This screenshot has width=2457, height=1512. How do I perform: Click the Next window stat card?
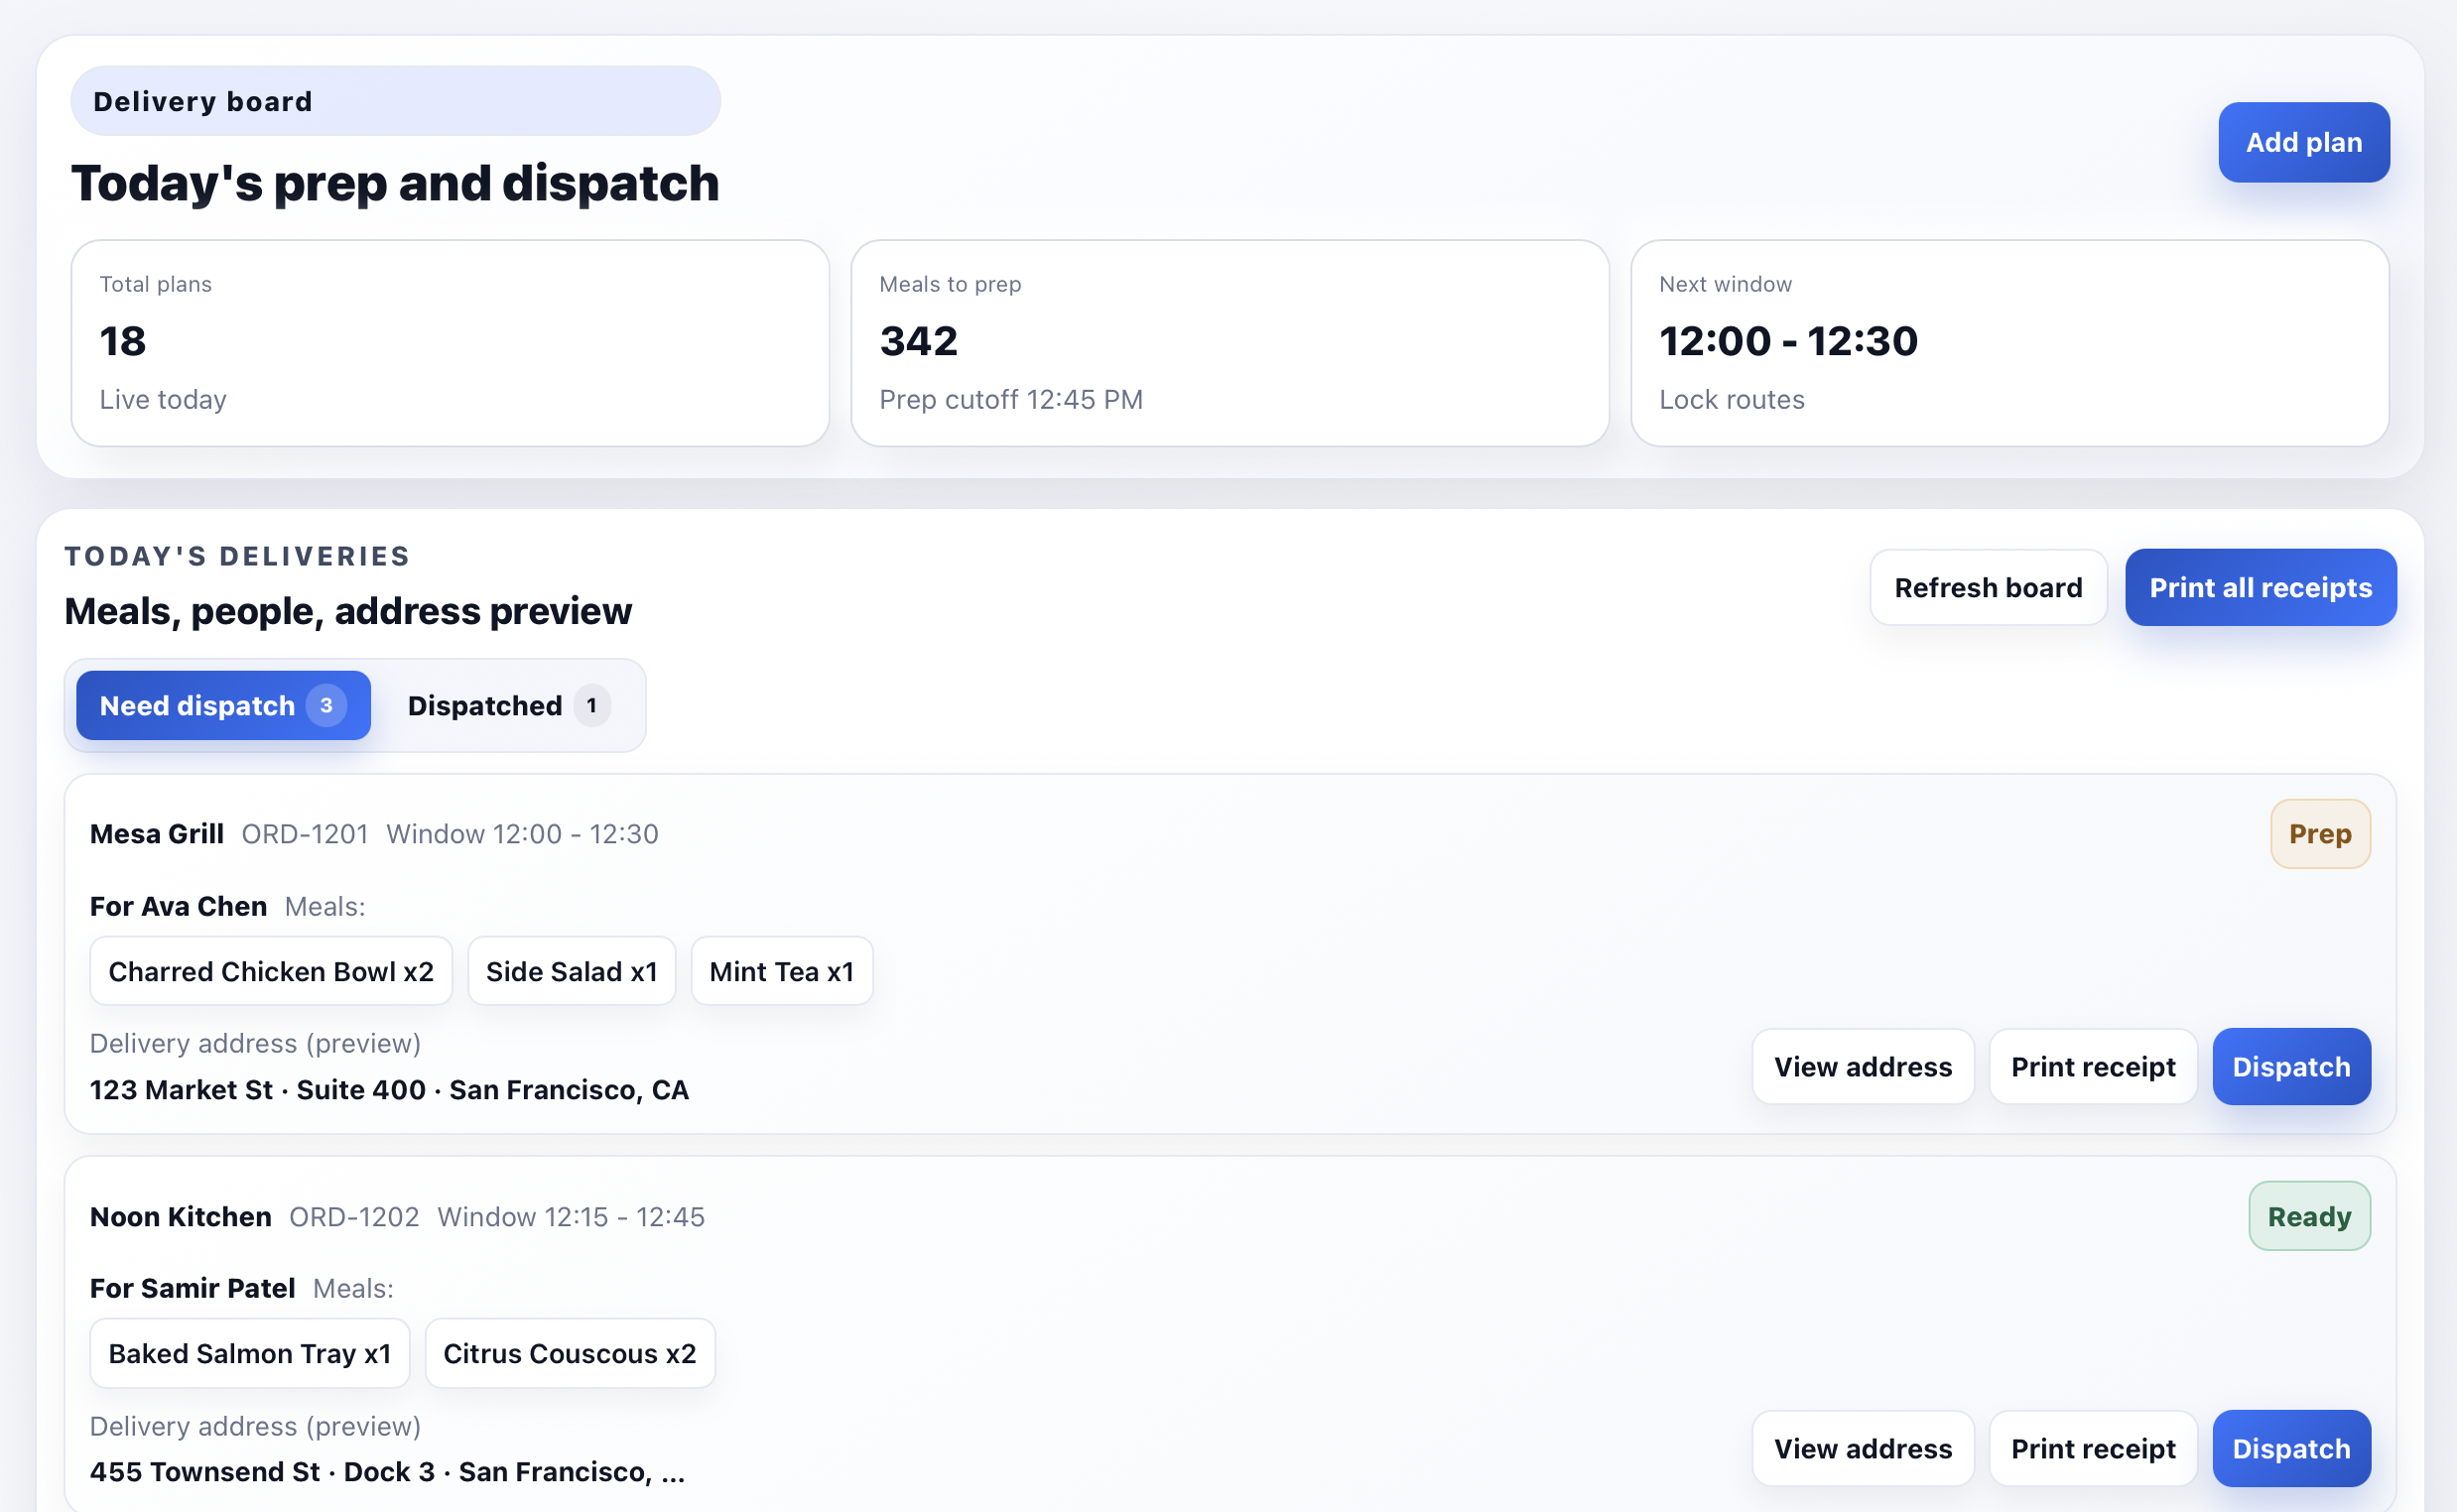2008,342
